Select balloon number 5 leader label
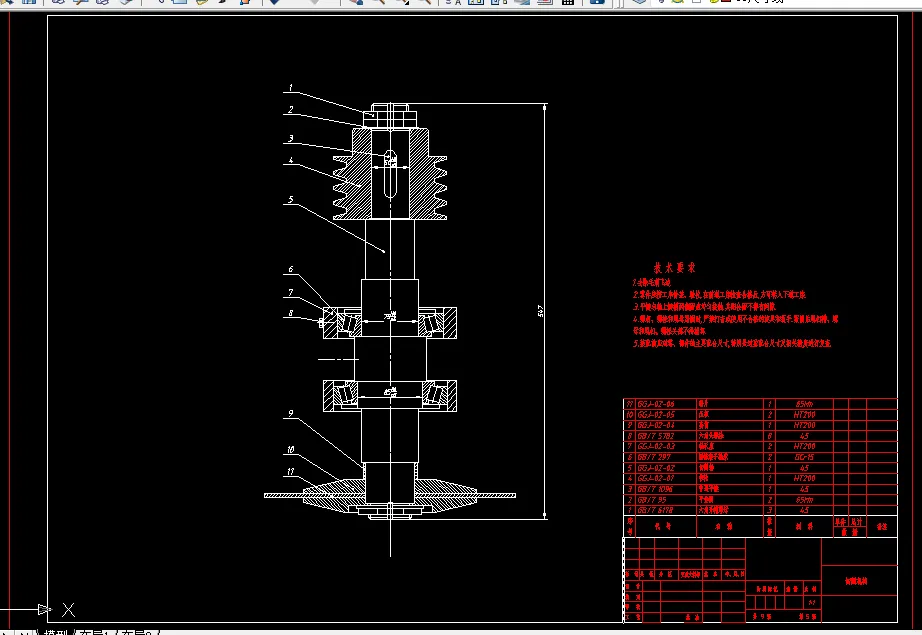 pyautogui.click(x=290, y=200)
